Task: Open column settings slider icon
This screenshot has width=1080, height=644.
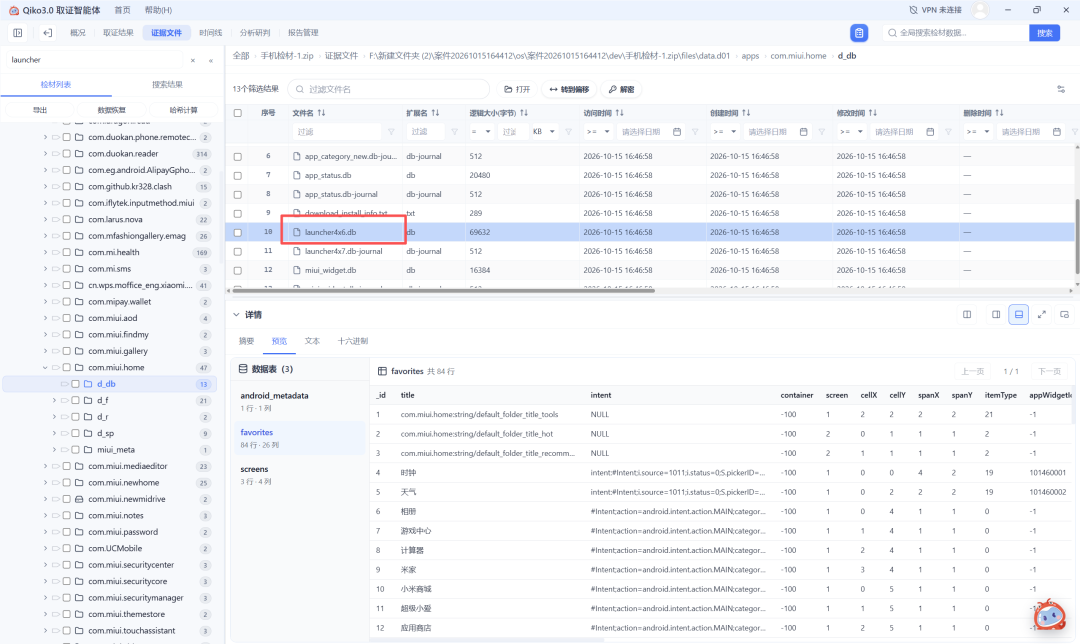Action: point(1061,90)
